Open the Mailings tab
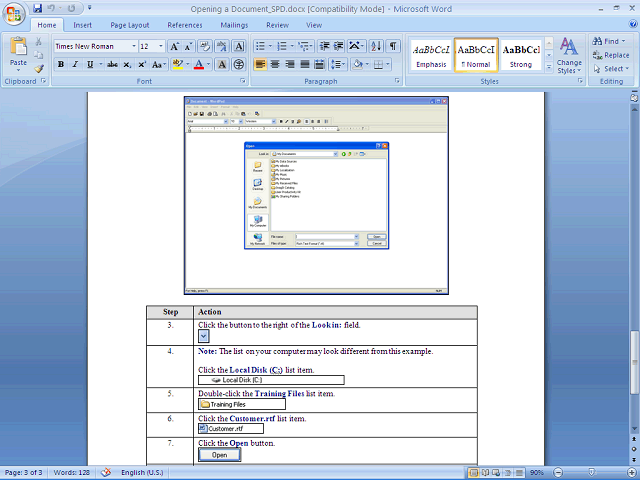 tap(234, 25)
